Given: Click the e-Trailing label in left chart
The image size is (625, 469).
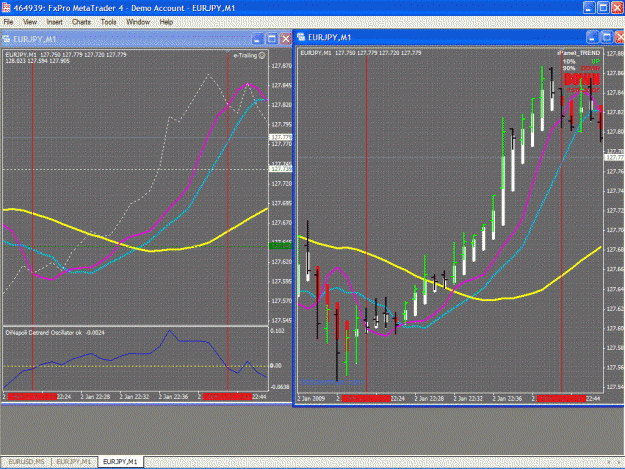Looking at the screenshot, I should pos(245,55).
